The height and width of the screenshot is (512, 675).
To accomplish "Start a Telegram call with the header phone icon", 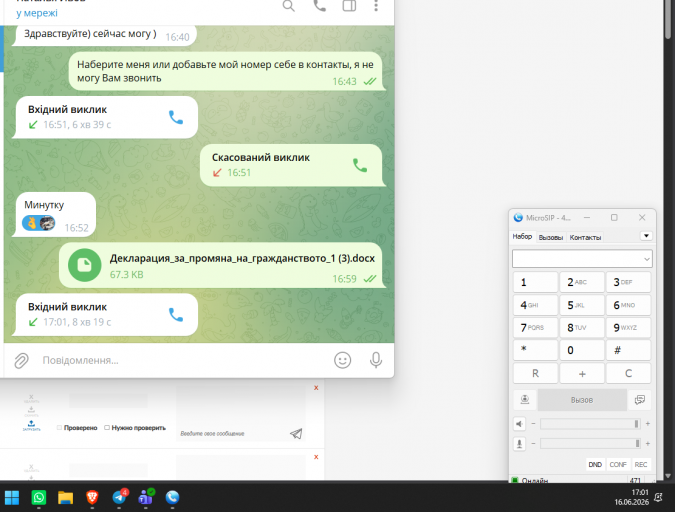I will 319,6.
